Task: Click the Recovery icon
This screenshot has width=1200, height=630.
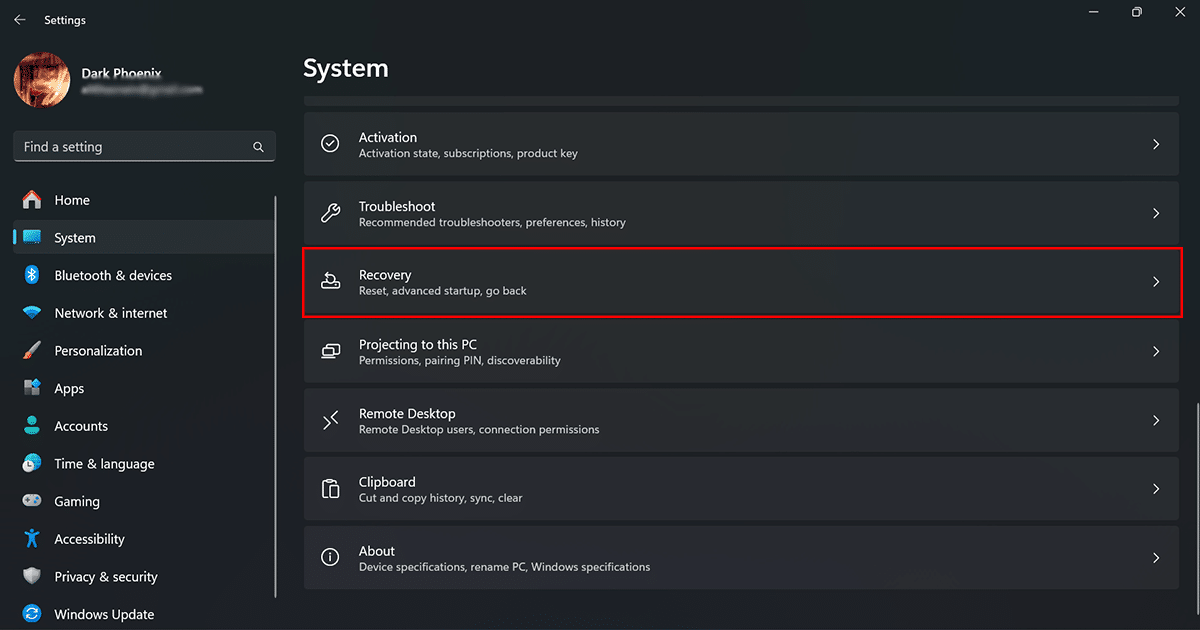Action: click(x=330, y=282)
